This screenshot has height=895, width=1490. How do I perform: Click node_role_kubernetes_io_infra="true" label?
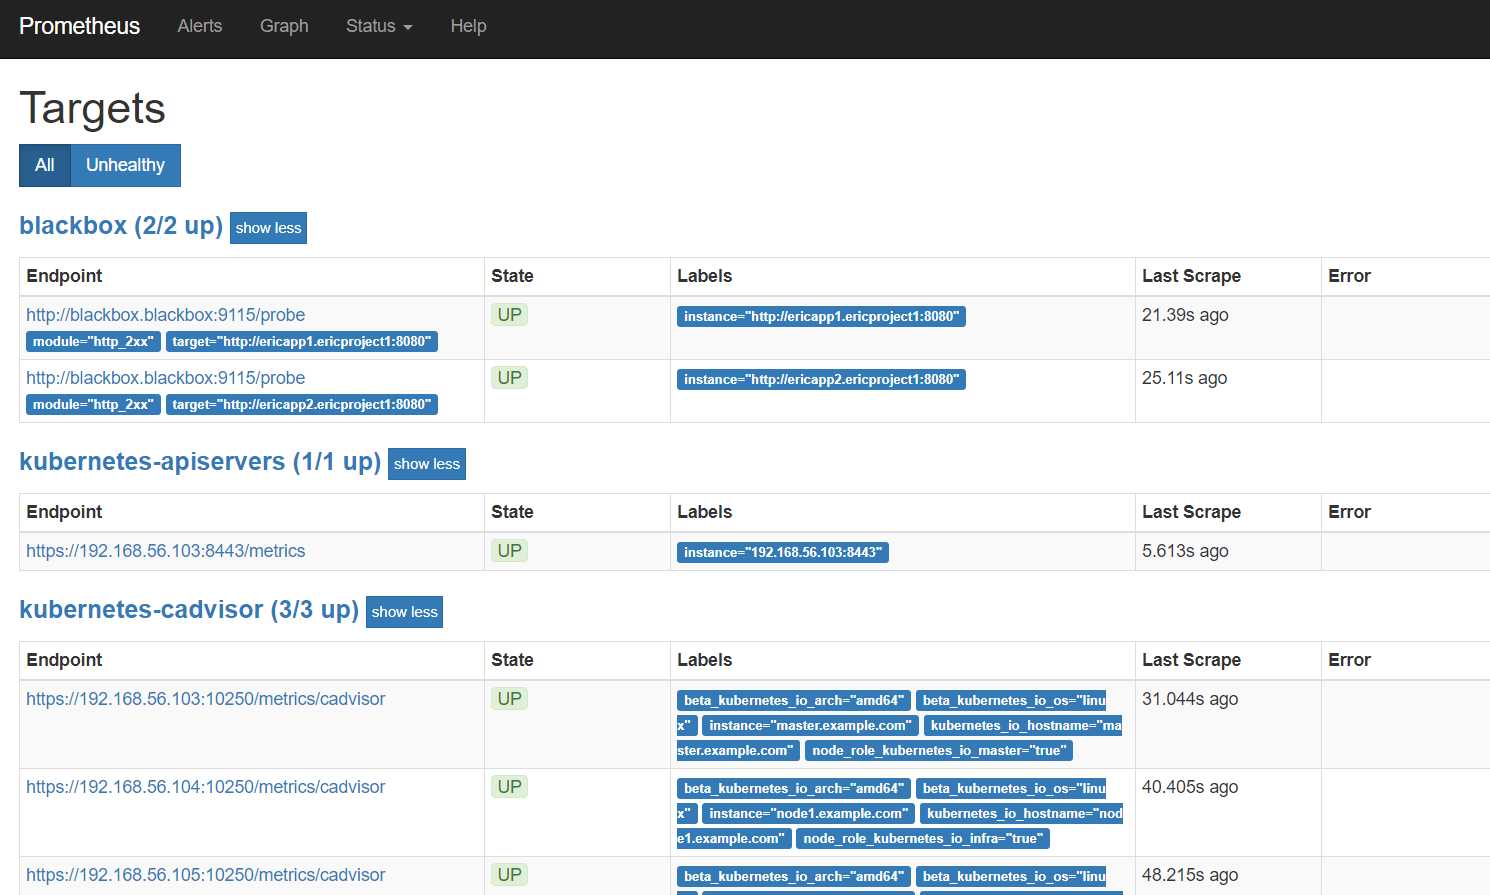coord(923,839)
